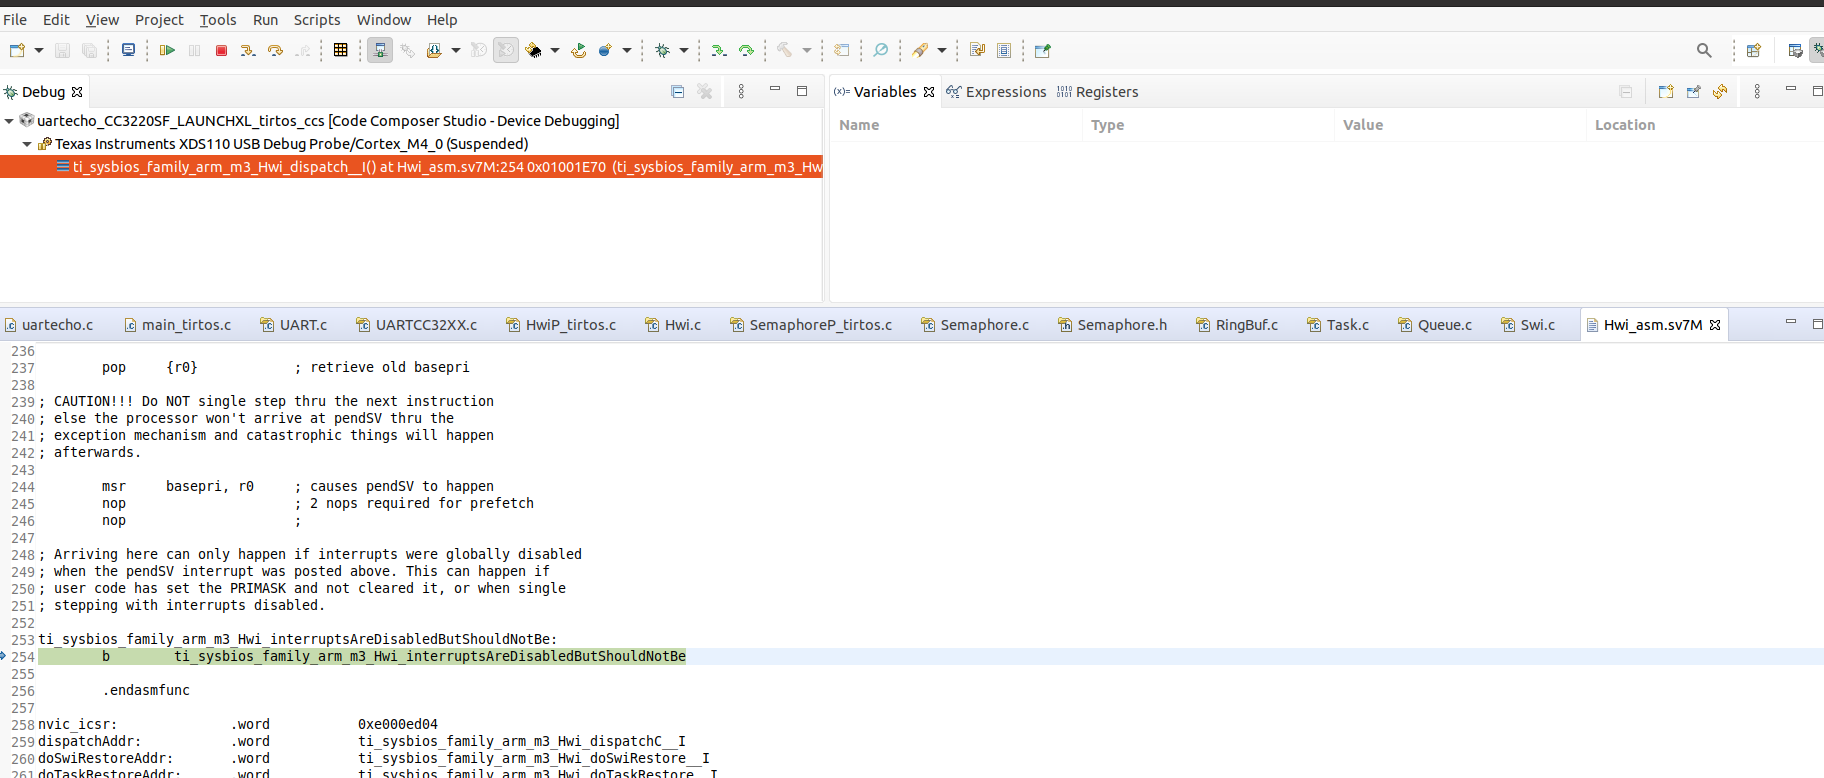Image resolution: width=1824 pixels, height=778 pixels.
Task: Click the Value column header in Variables
Action: coord(1363,125)
